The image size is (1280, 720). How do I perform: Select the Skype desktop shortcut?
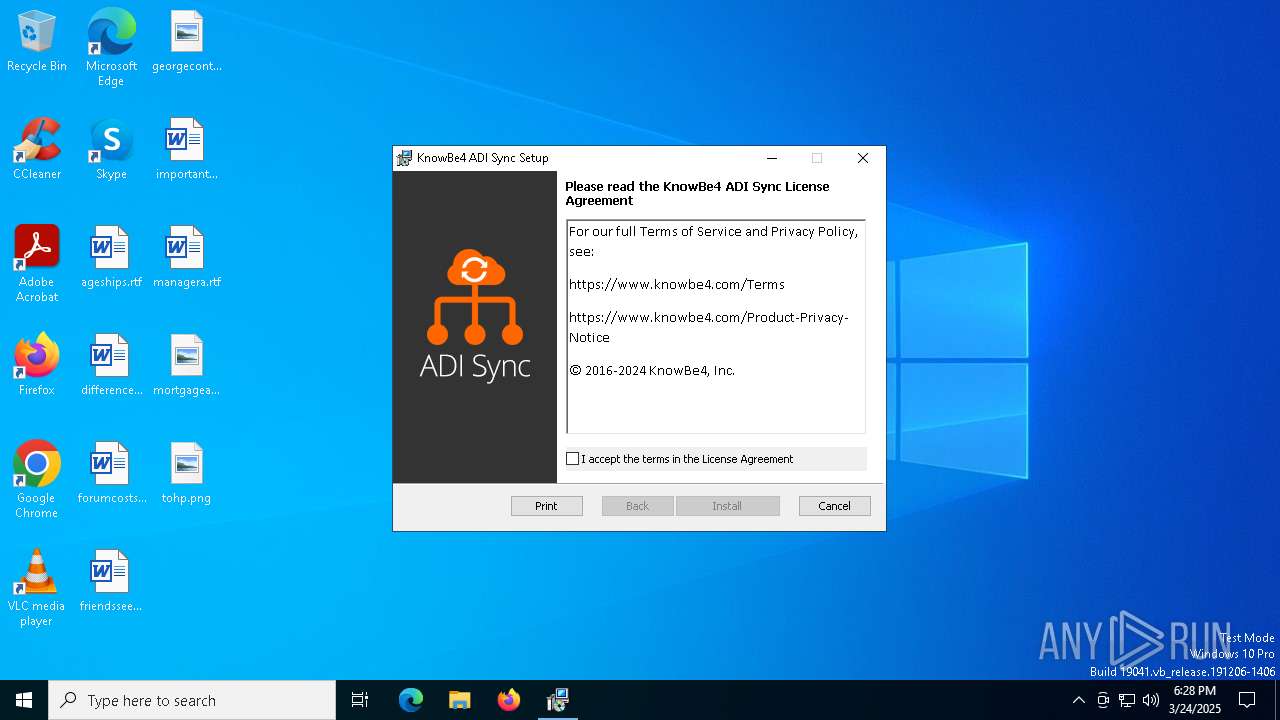[x=111, y=150]
